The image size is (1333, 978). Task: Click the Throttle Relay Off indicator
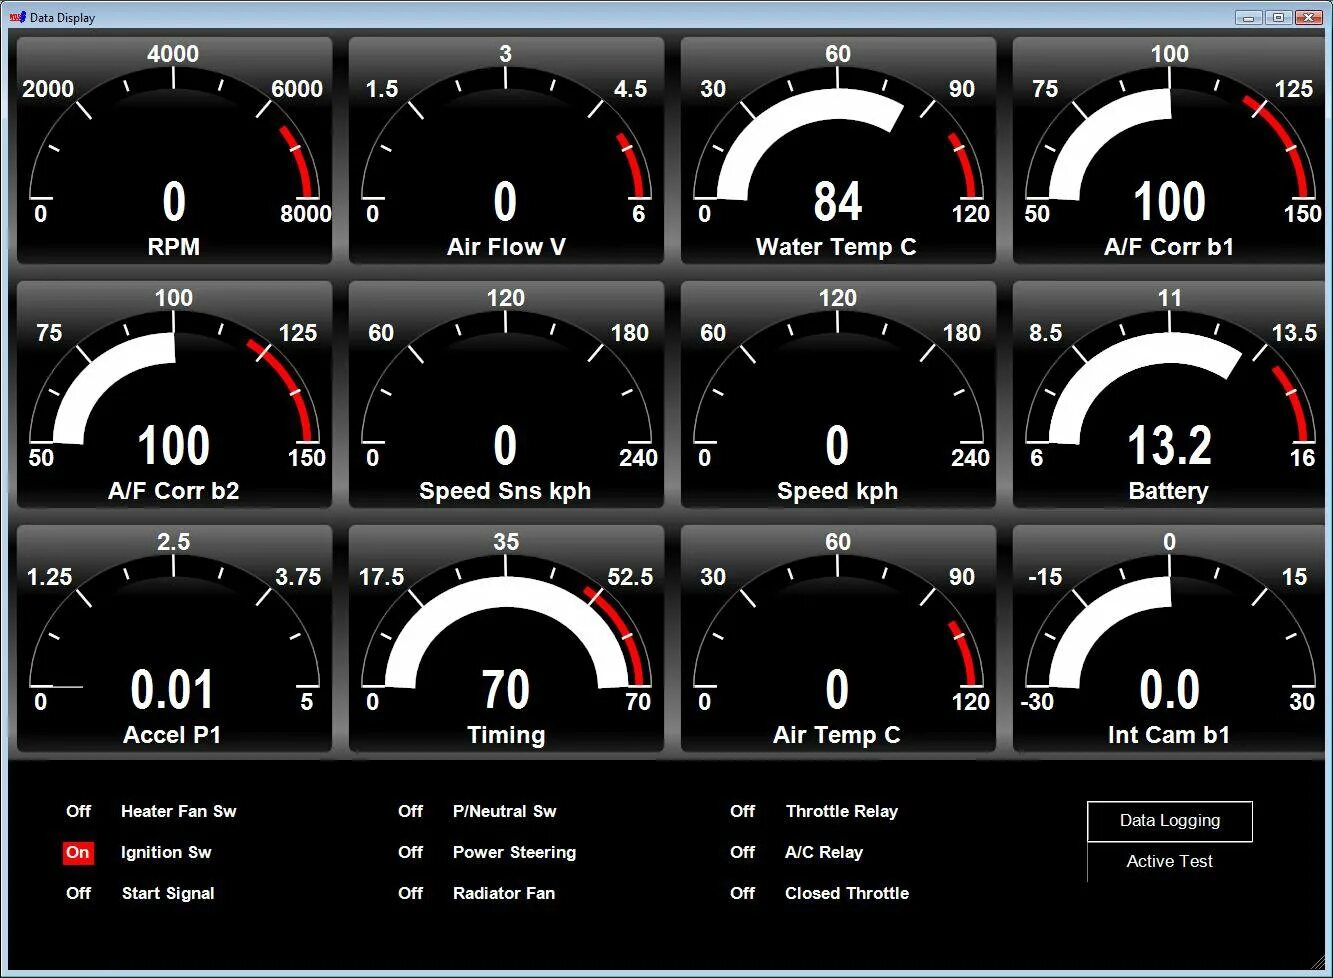click(742, 811)
